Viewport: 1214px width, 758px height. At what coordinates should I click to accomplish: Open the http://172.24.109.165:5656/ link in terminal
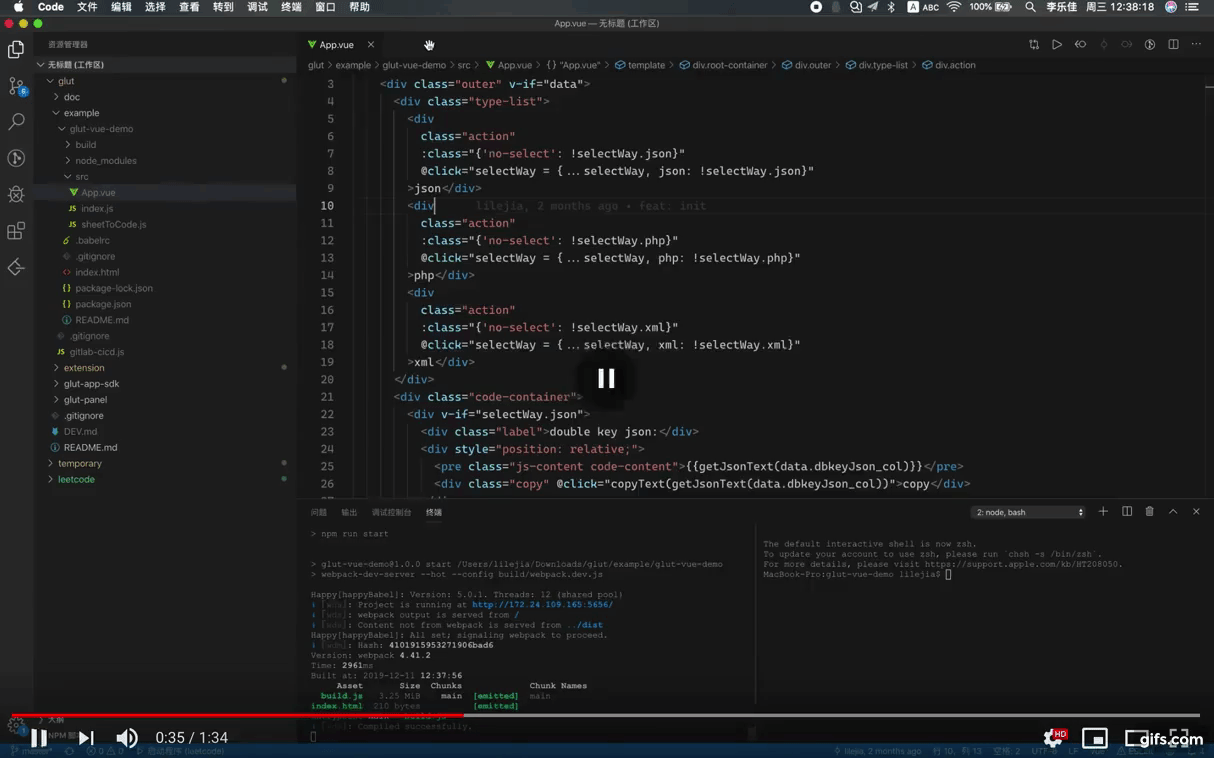pyautogui.click(x=542, y=604)
